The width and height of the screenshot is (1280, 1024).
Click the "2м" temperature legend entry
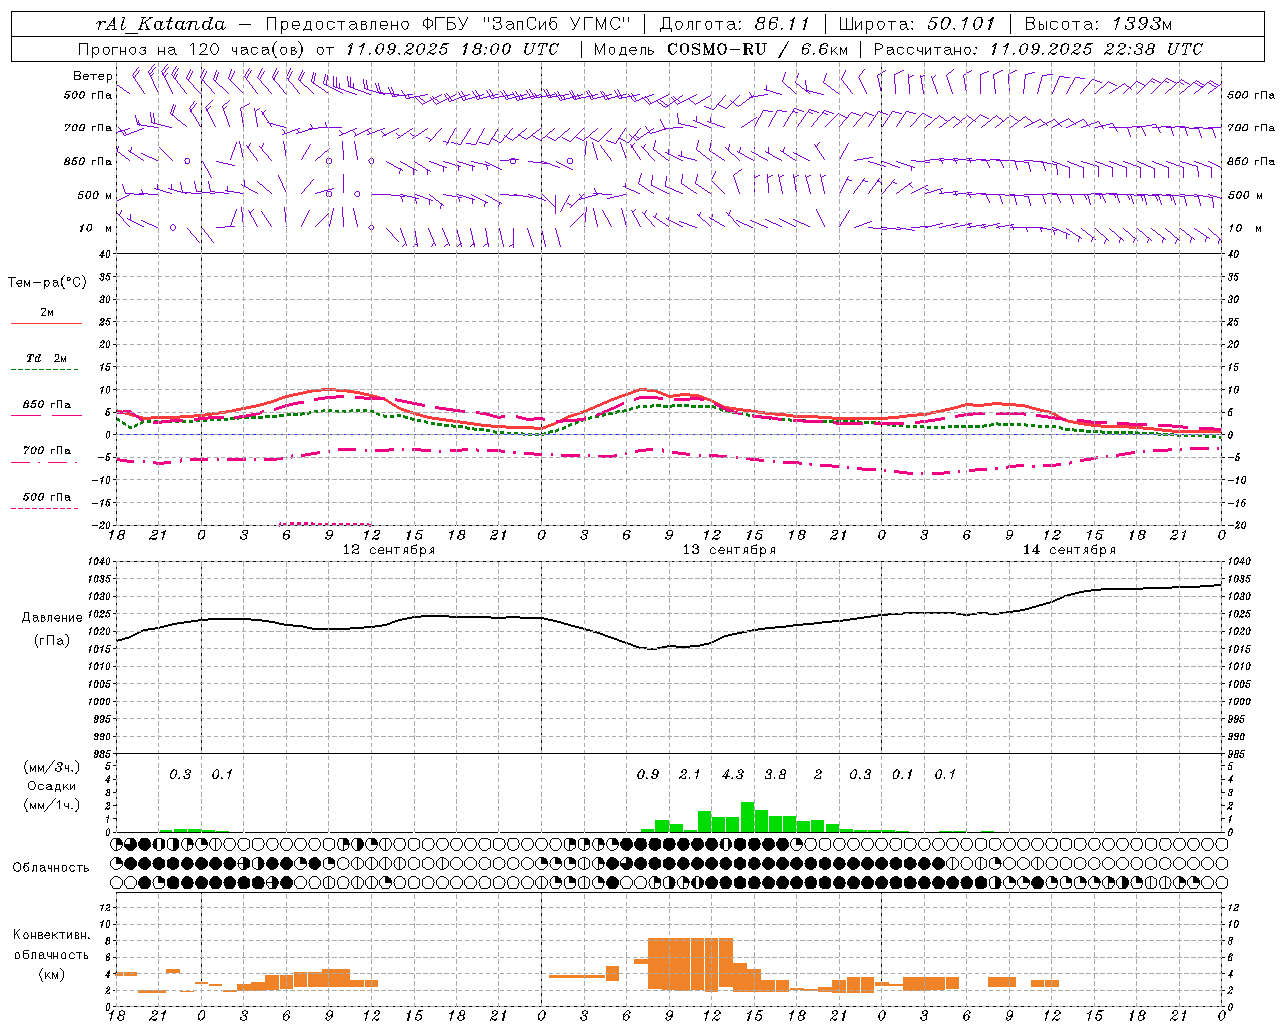(46, 312)
